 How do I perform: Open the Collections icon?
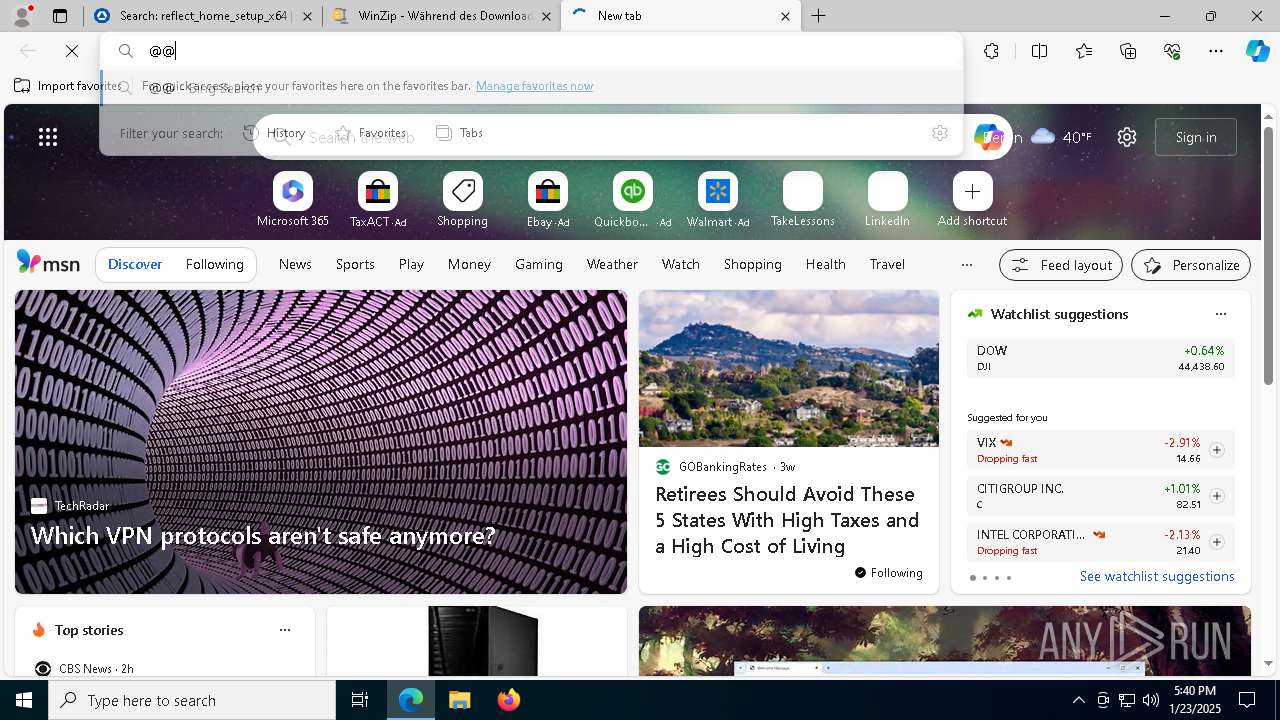1128,51
